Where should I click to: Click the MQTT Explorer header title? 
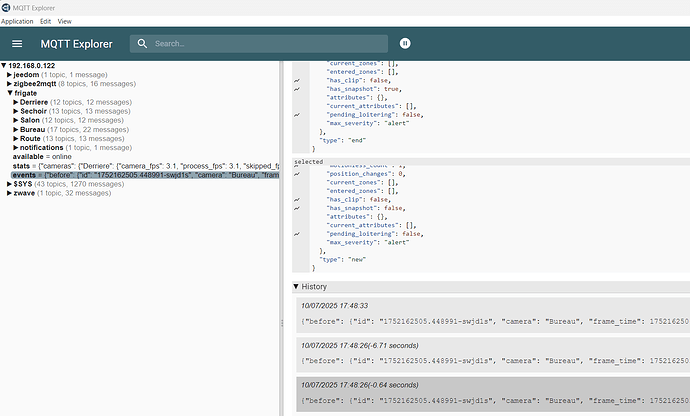point(77,44)
